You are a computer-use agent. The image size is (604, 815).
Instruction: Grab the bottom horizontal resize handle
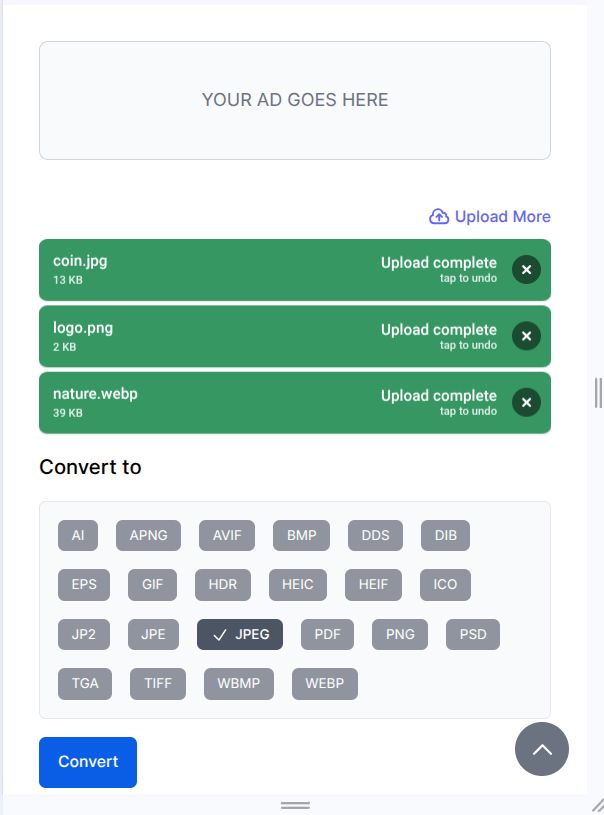(x=295, y=805)
